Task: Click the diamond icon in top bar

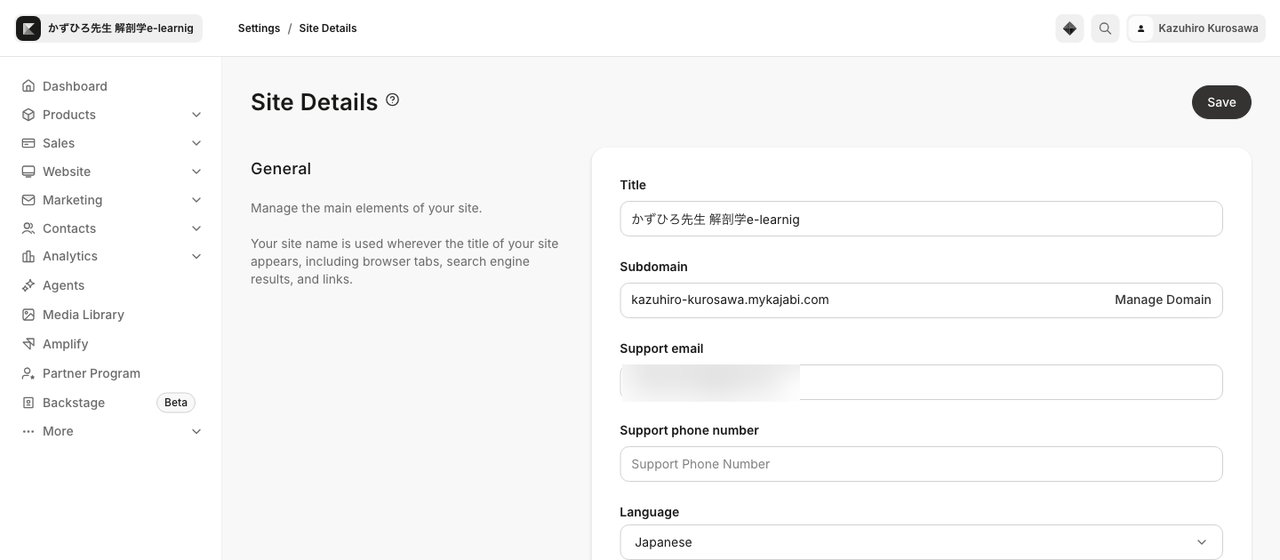Action: tap(1070, 28)
